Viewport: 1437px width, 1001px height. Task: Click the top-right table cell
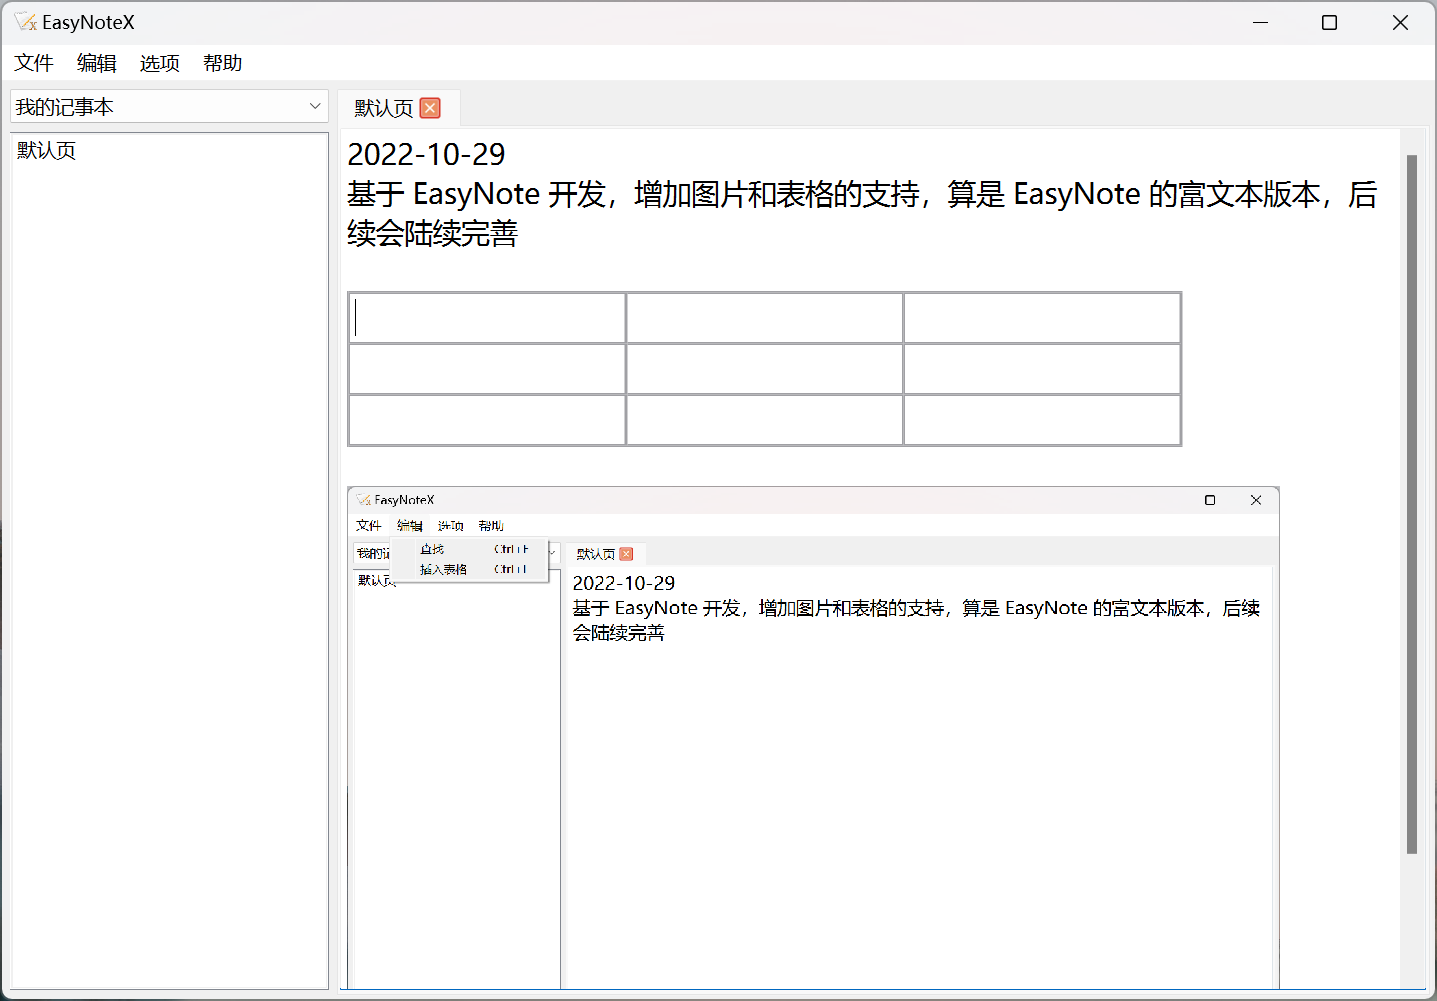(x=1042, y=318)
